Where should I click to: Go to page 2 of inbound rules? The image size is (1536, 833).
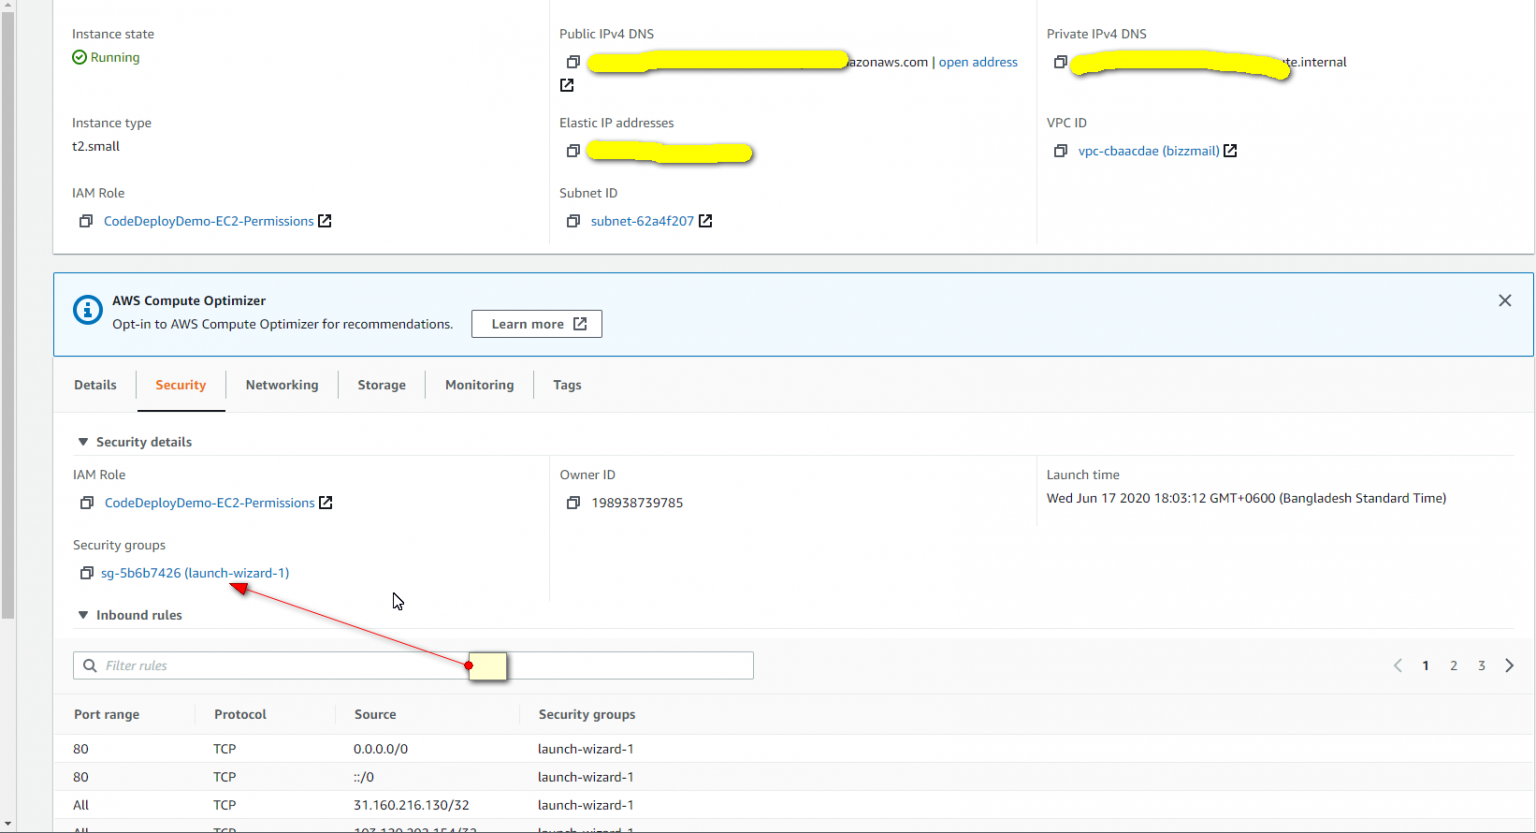[x=1453, y=665]
